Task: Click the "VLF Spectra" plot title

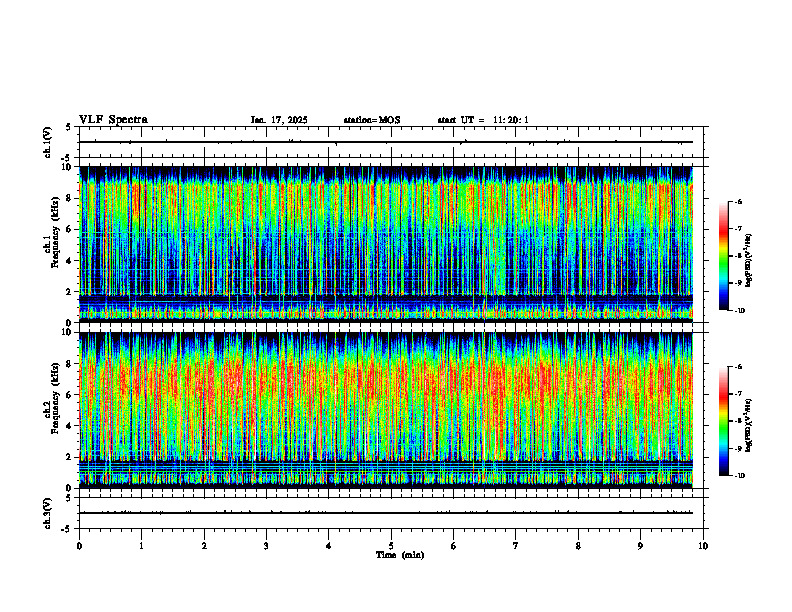Action: click(113, 120)
